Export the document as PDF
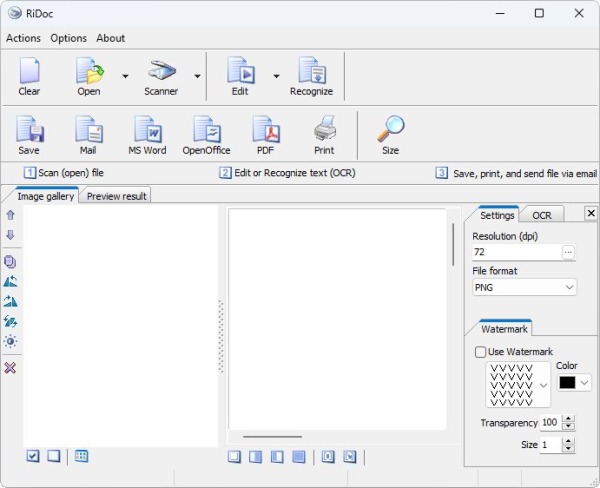Screen dimensions: 600x488 pos(266,129)
